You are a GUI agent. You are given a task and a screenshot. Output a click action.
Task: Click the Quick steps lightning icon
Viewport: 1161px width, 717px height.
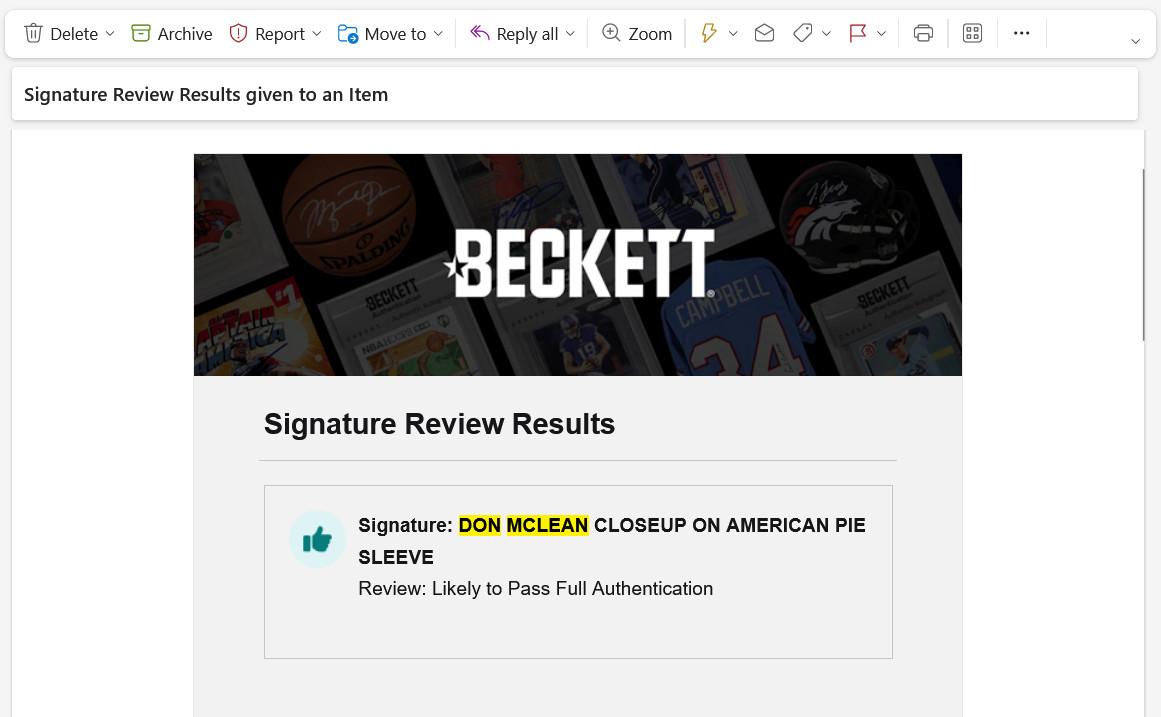click(709, 33)
